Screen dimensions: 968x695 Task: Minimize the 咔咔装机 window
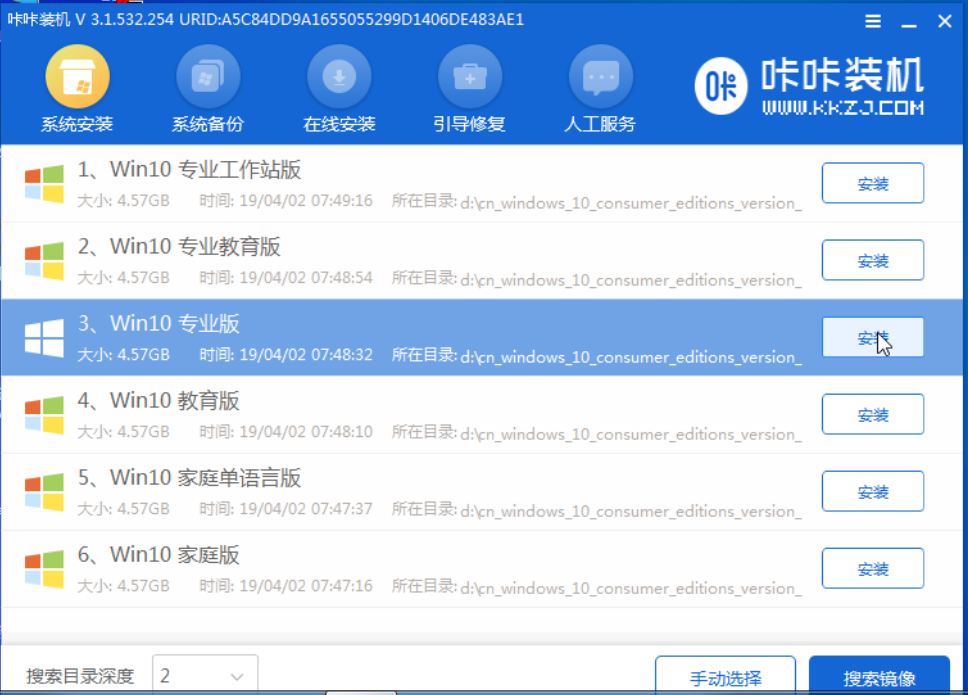(x=908, y=21)
